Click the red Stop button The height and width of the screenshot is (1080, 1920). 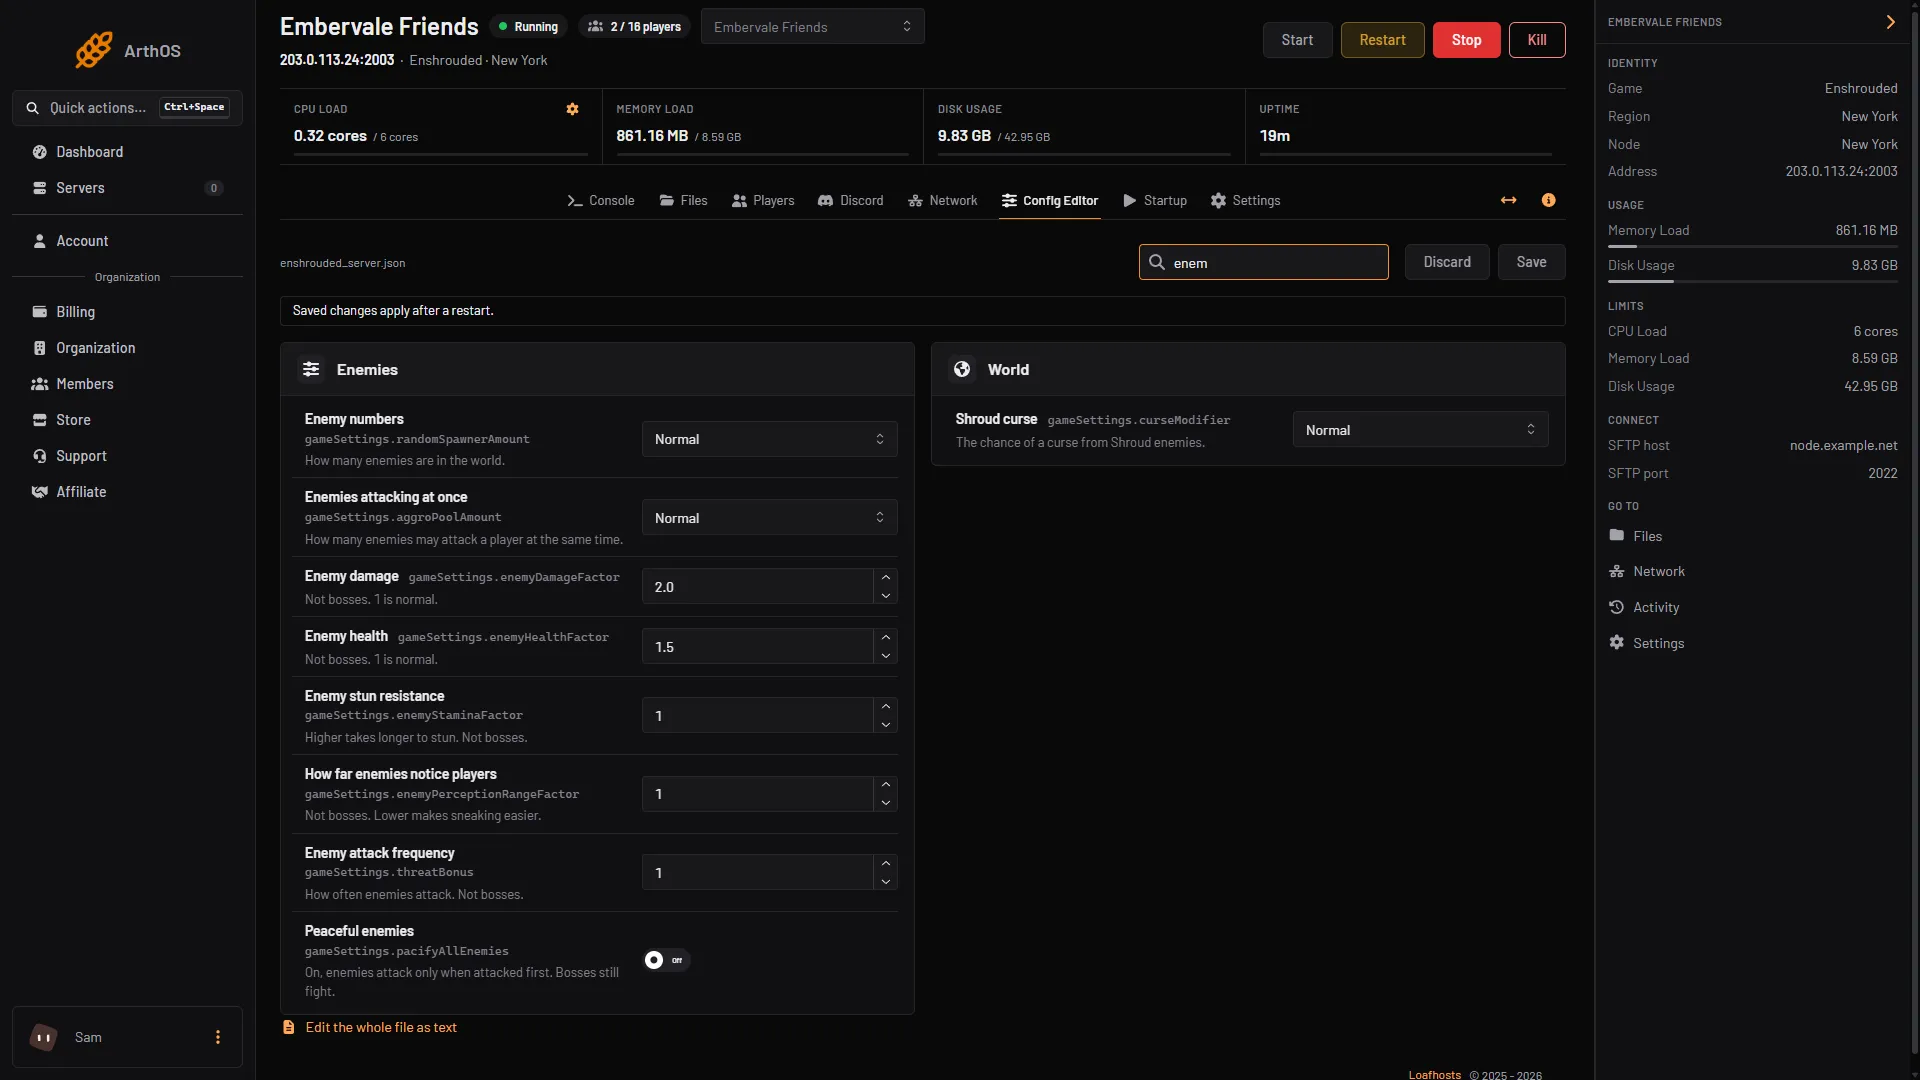[x=1466, y=40]
